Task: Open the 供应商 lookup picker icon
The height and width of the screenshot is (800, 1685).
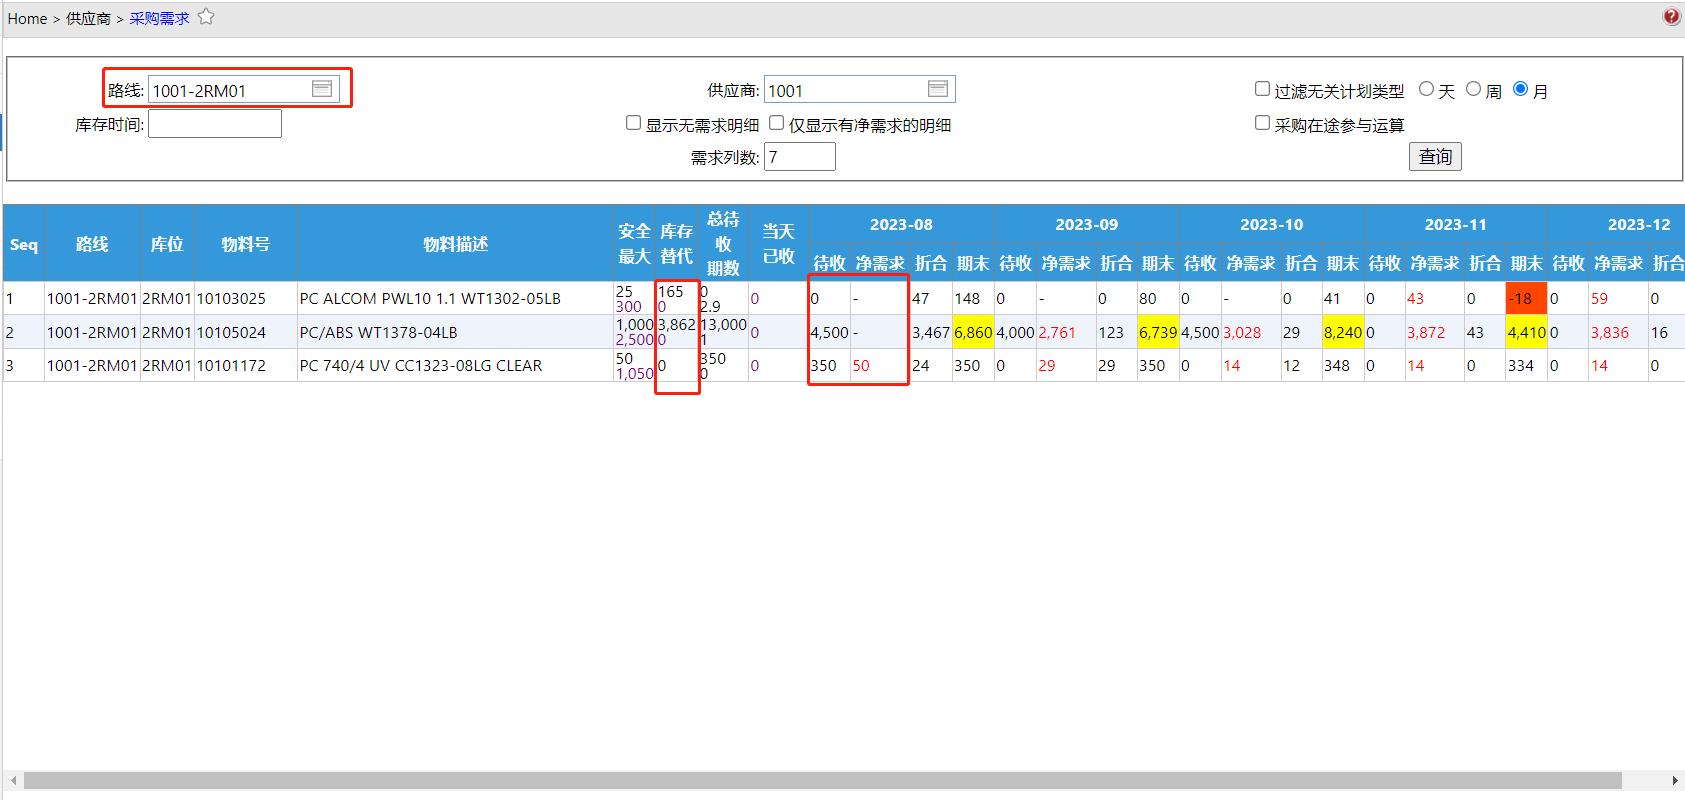Action: pyautogui.click(x=938, y=89)
